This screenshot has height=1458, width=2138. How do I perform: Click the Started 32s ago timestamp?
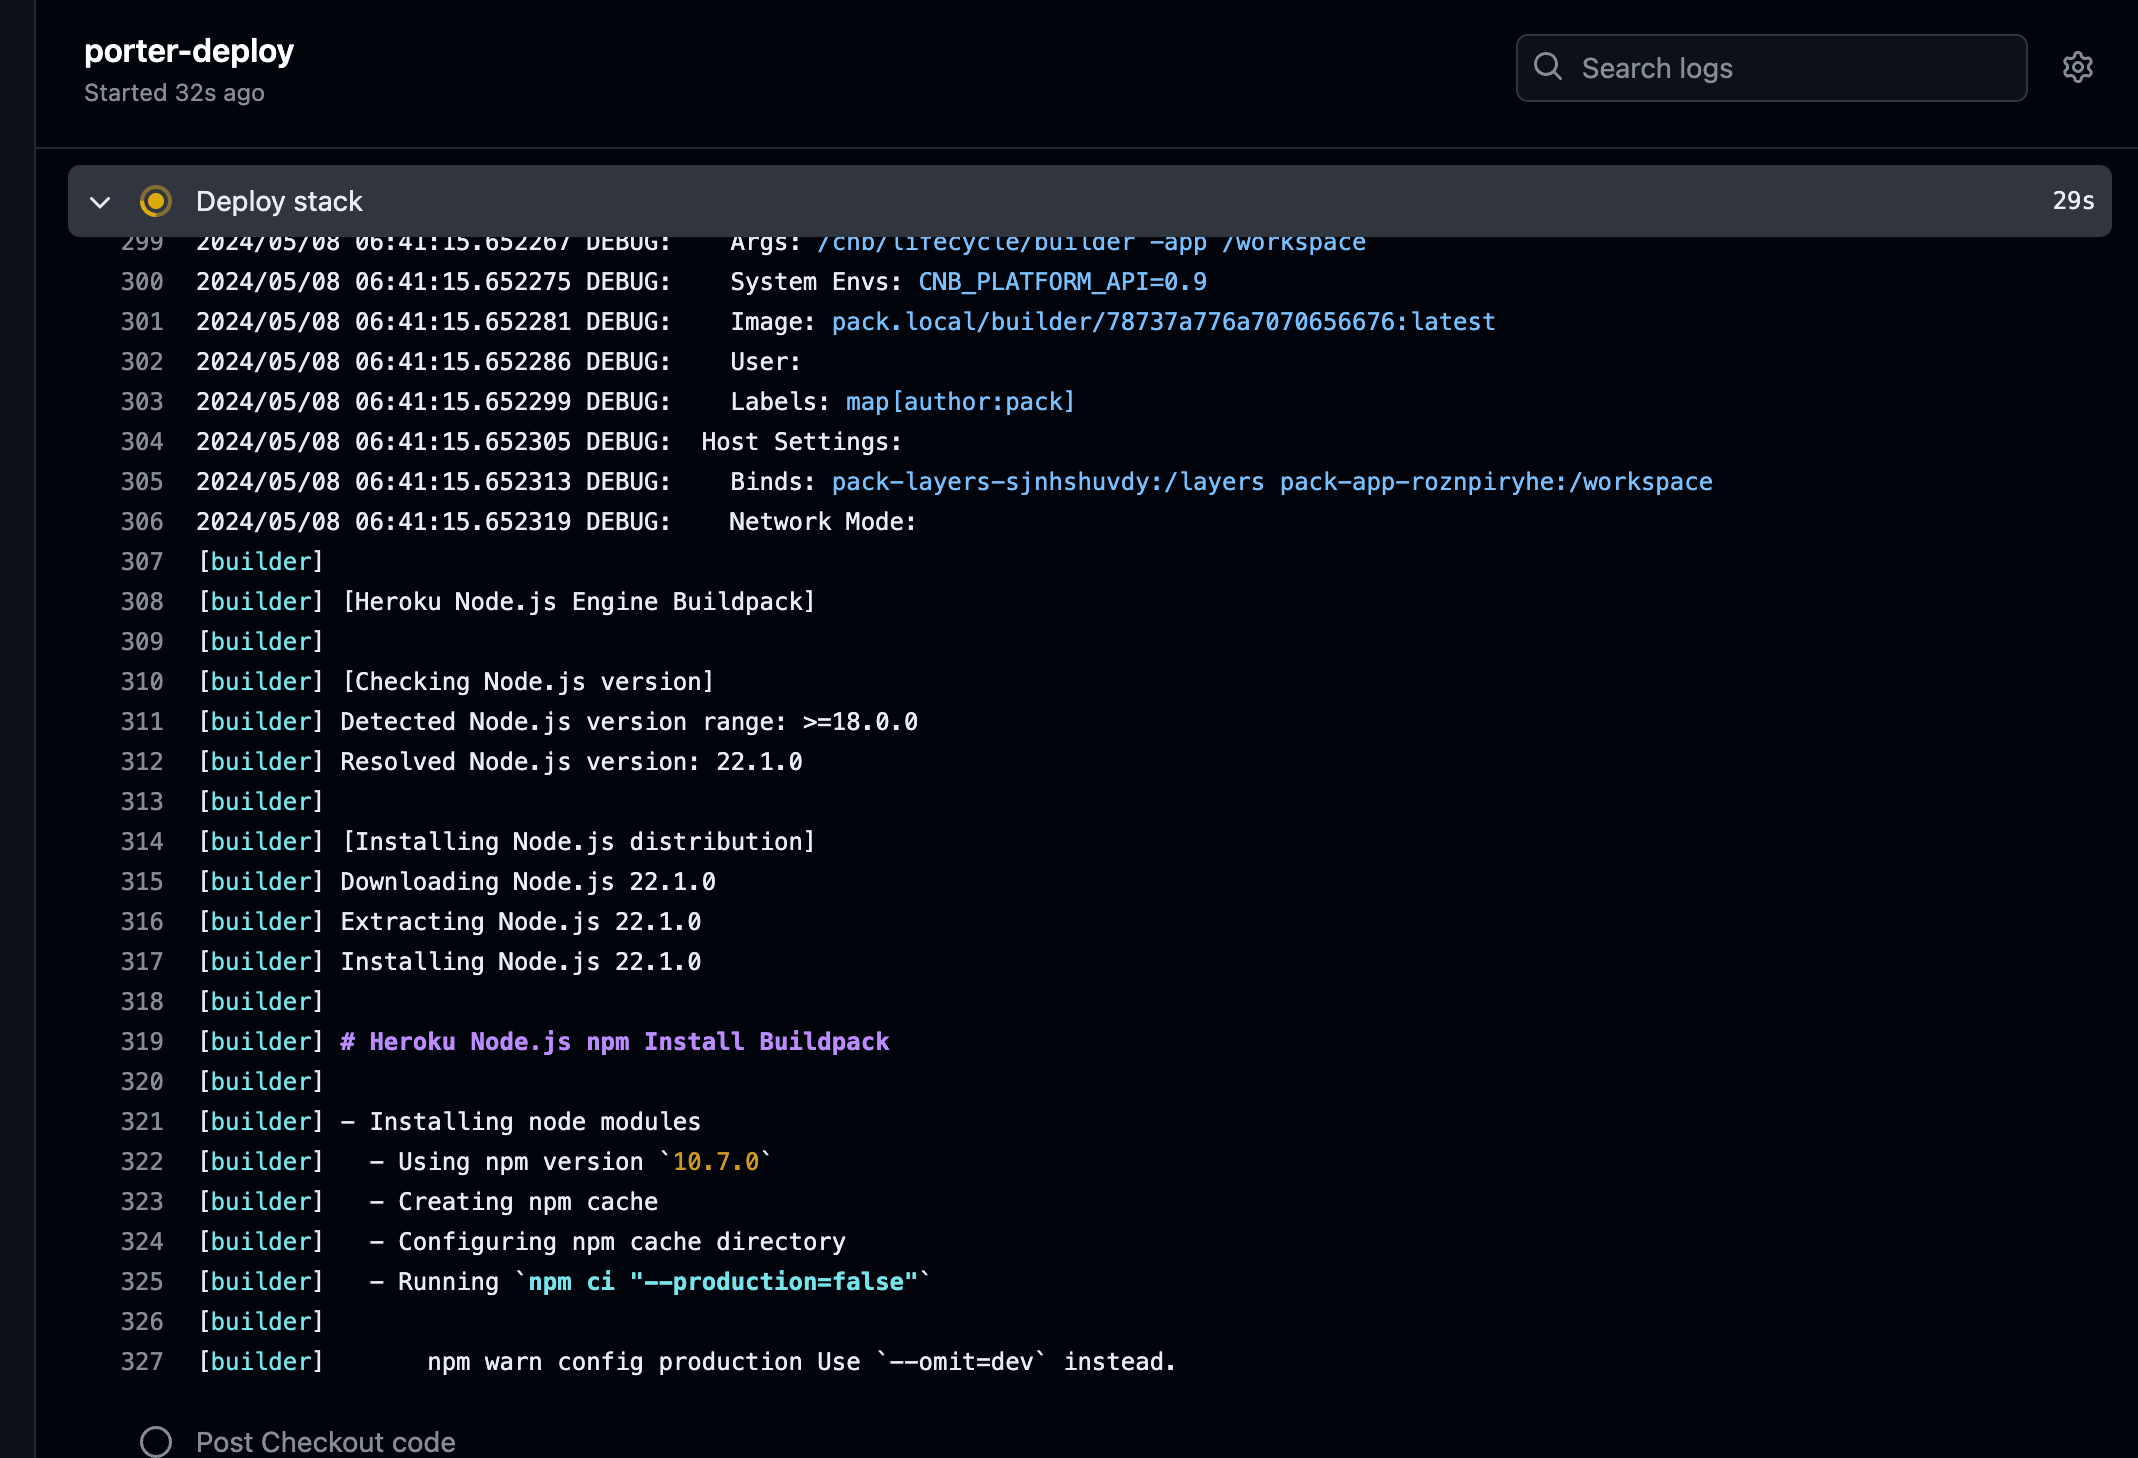coord(174,93)
